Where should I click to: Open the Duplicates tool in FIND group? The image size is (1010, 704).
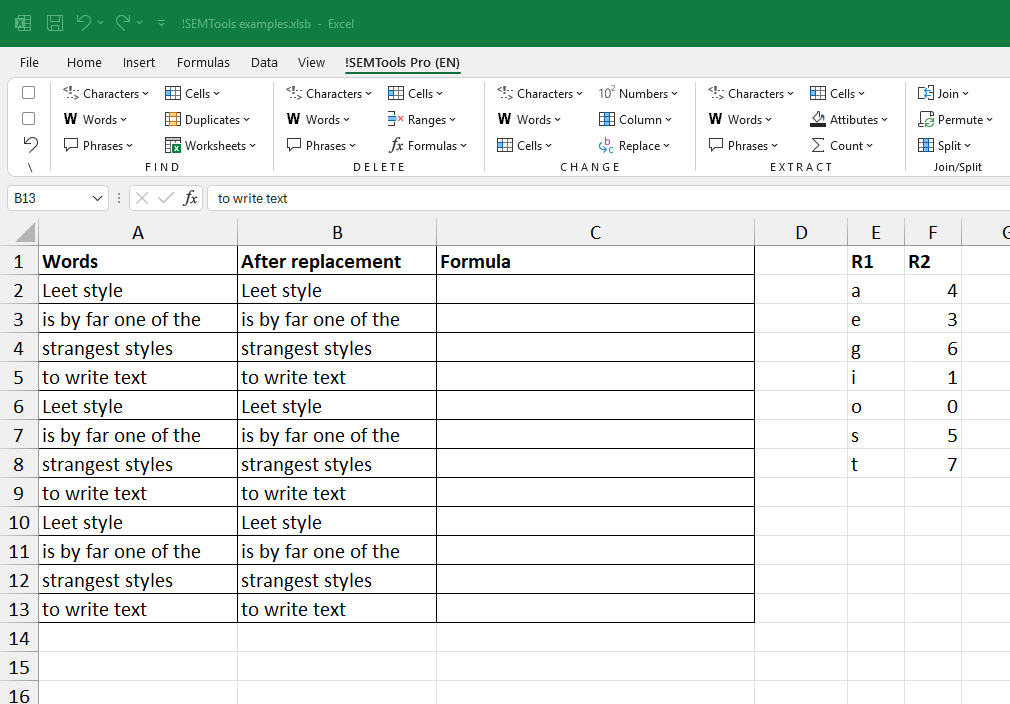(207, 119)
